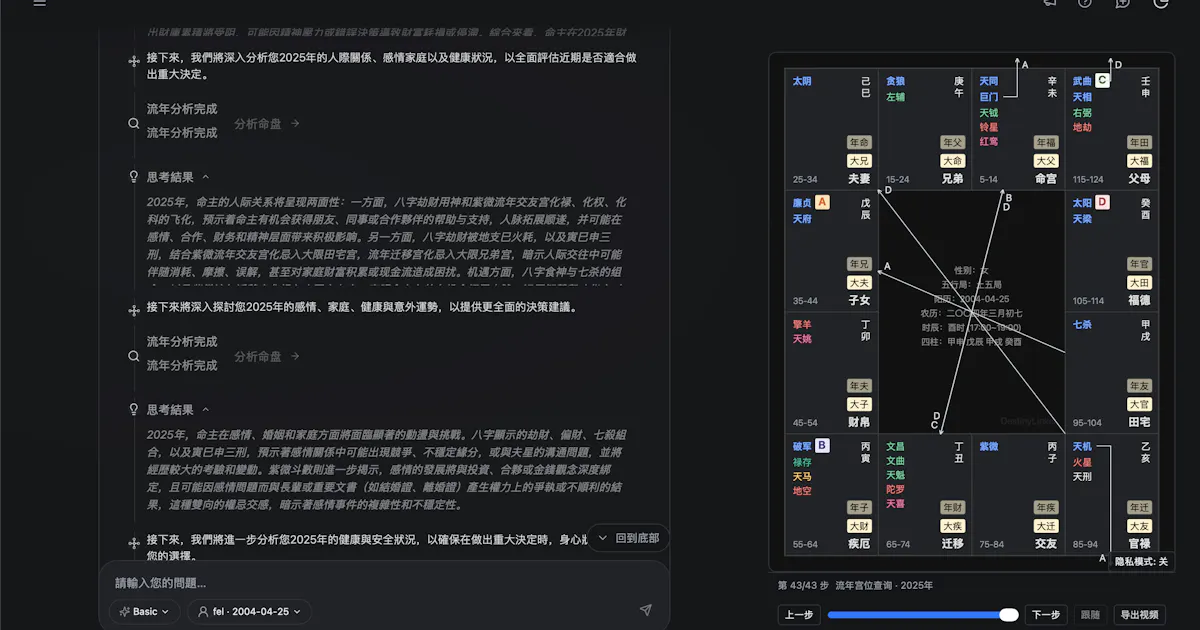The image size is (1200, 630).
Task: Collapse the second 思考結果 section
Action: click(205, 410)
